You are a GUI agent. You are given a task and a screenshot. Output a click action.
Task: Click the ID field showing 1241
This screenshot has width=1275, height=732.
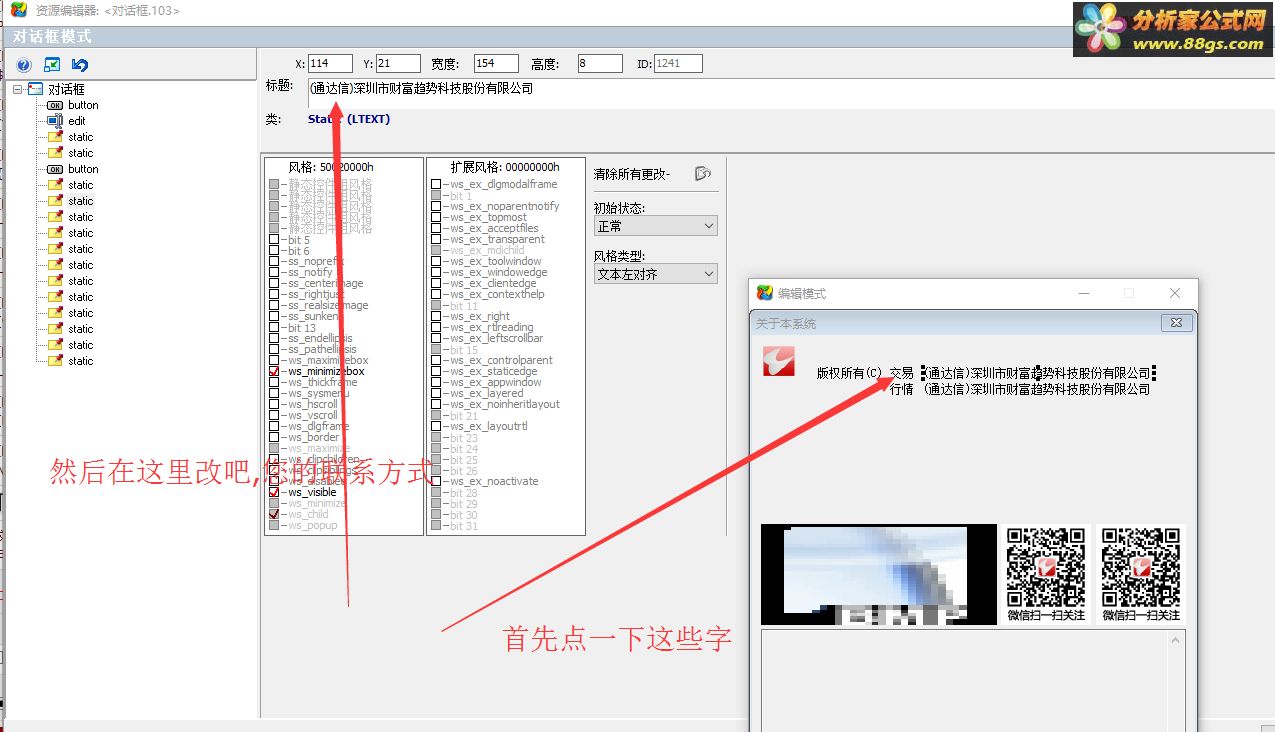[678, 64]
